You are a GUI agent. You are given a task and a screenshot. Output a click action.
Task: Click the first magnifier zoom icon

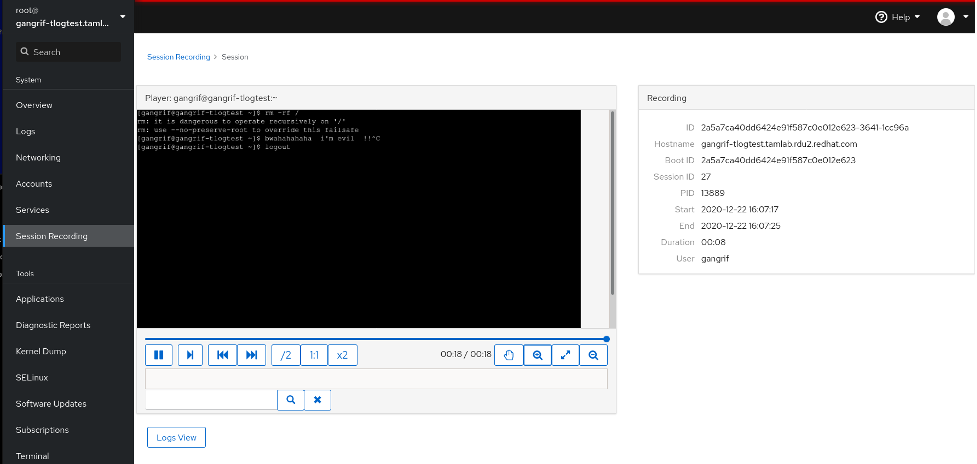tap(536, 355)
